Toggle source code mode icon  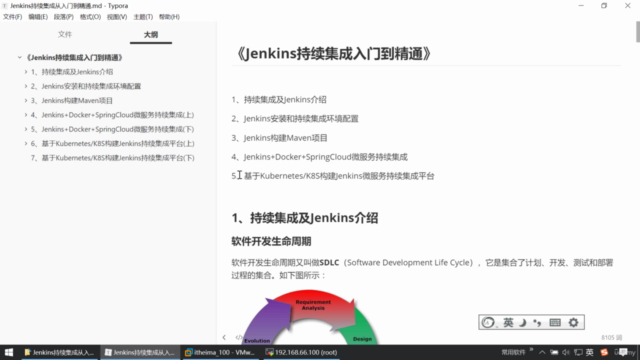[239, 337]
